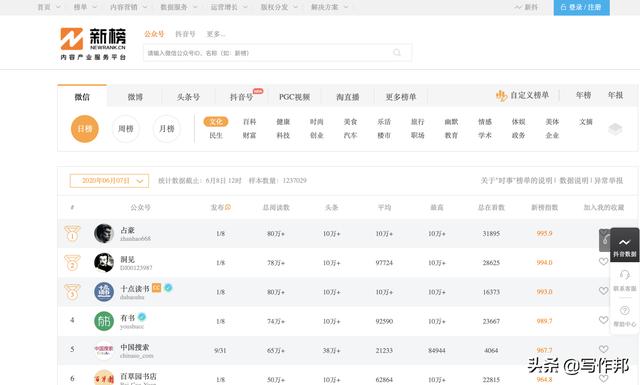Open the 2020年06月07日 date dropdown
640x385 pixels.
click(x=109, y=181)
